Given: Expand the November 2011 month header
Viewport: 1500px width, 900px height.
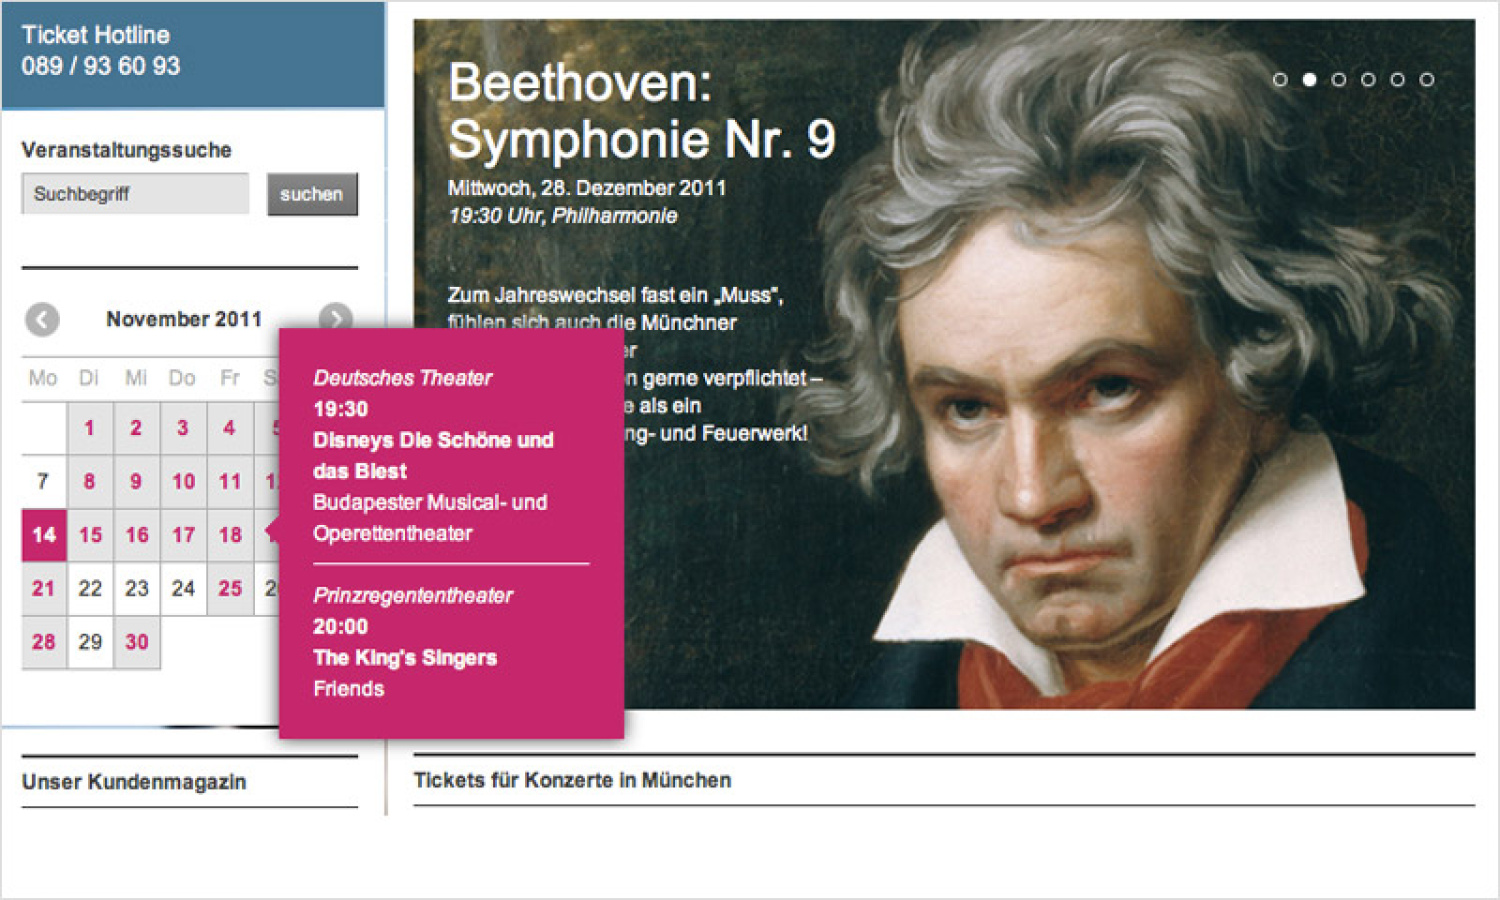Looking at the screenshot, I should click(185, 319).
